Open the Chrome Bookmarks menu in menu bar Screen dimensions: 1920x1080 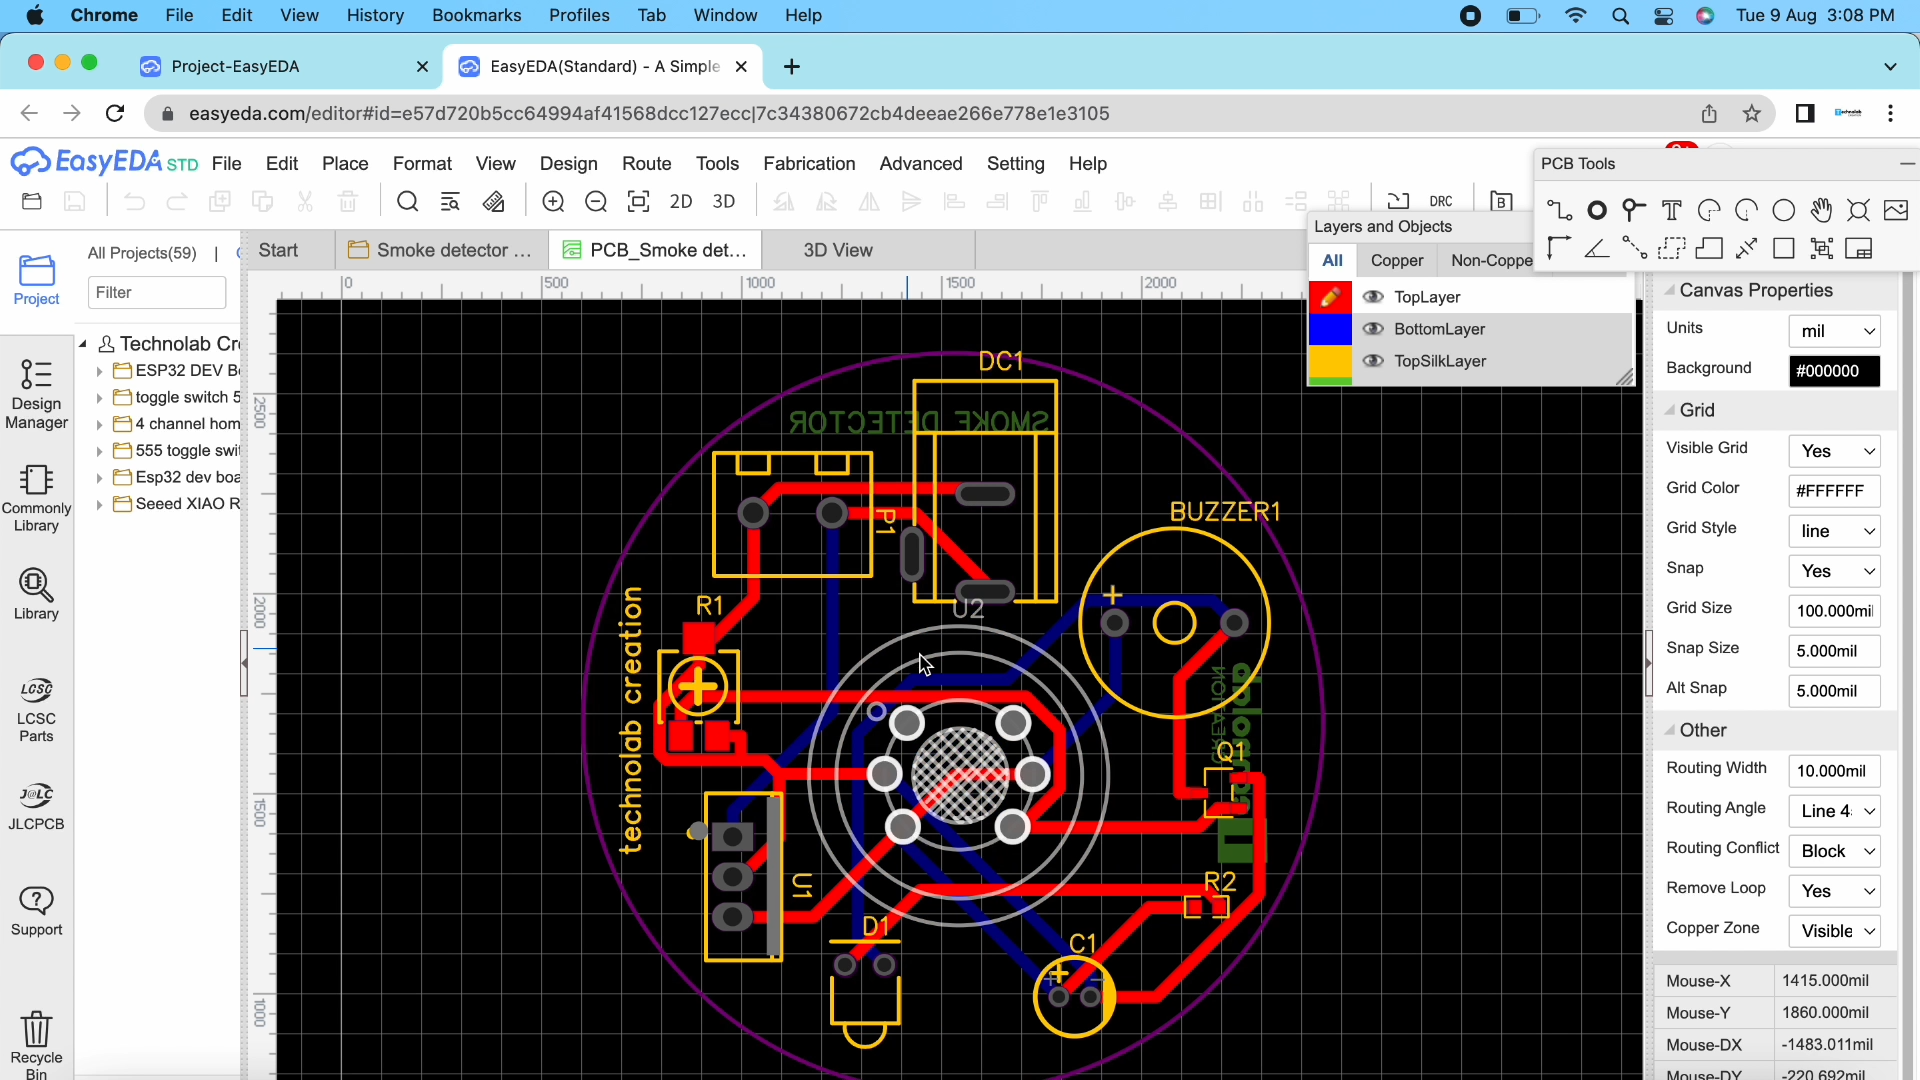coord(476,15)
